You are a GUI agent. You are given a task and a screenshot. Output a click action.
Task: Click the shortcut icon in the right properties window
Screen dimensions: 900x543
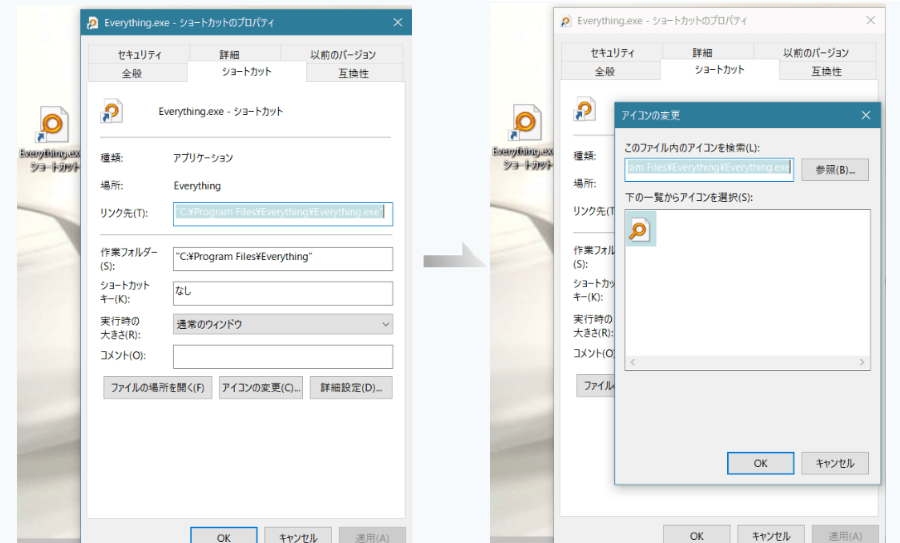click(x=584, y=109)
